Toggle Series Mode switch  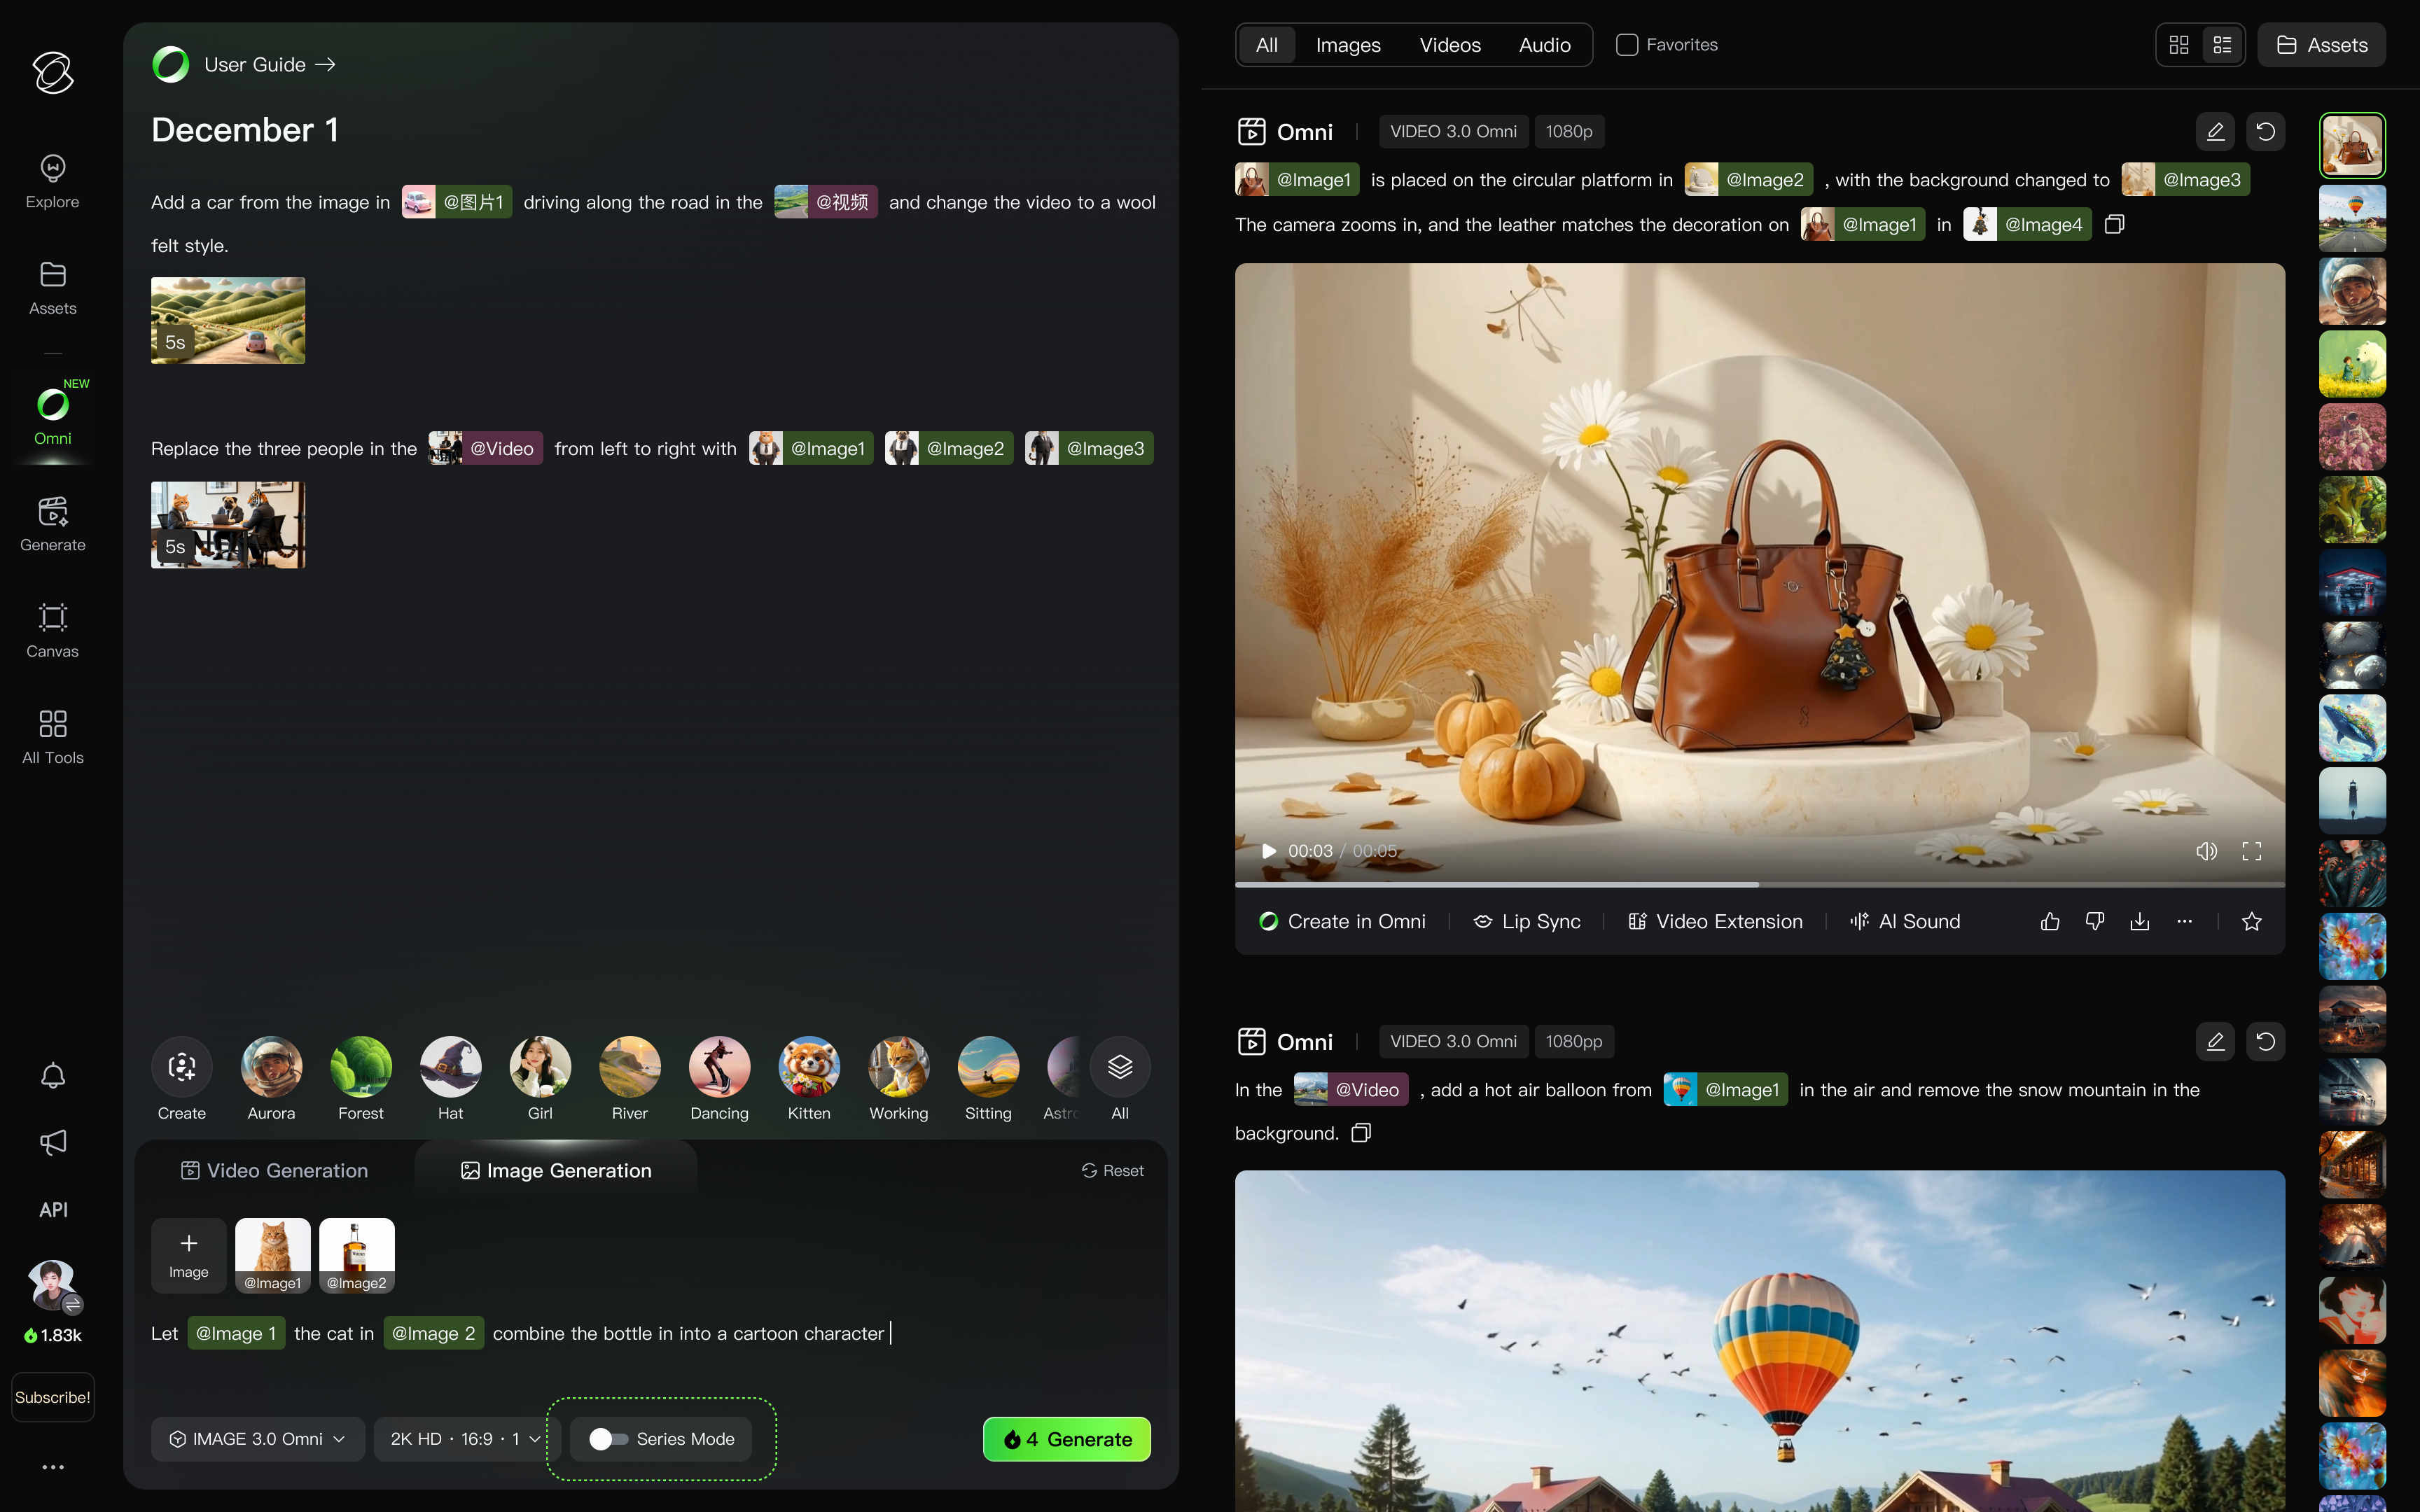click(608, 1439)
